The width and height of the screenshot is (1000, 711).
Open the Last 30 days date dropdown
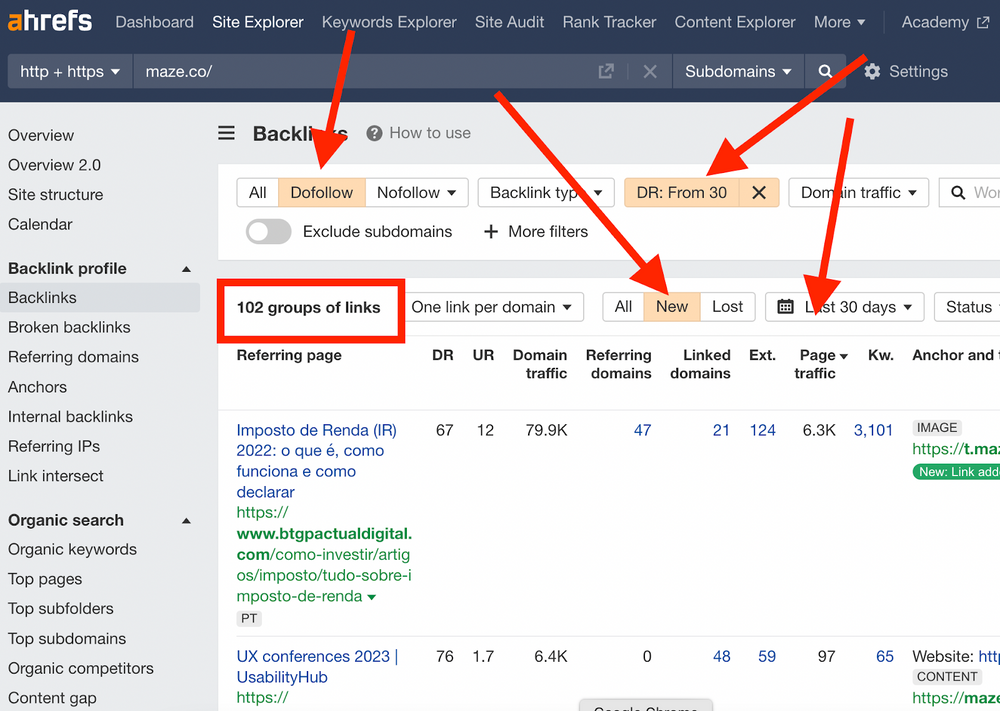pos(845,307)
